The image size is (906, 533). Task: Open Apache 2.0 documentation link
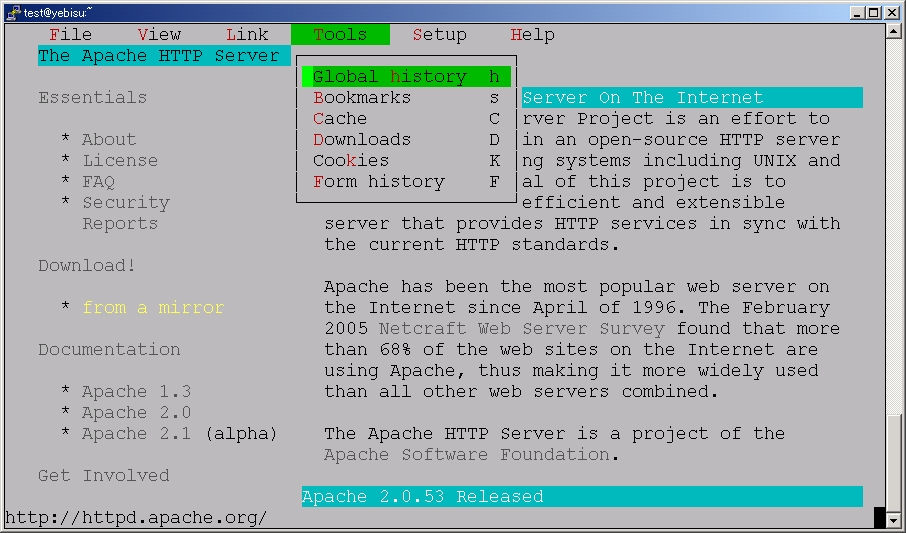click(x=136, y=412)
